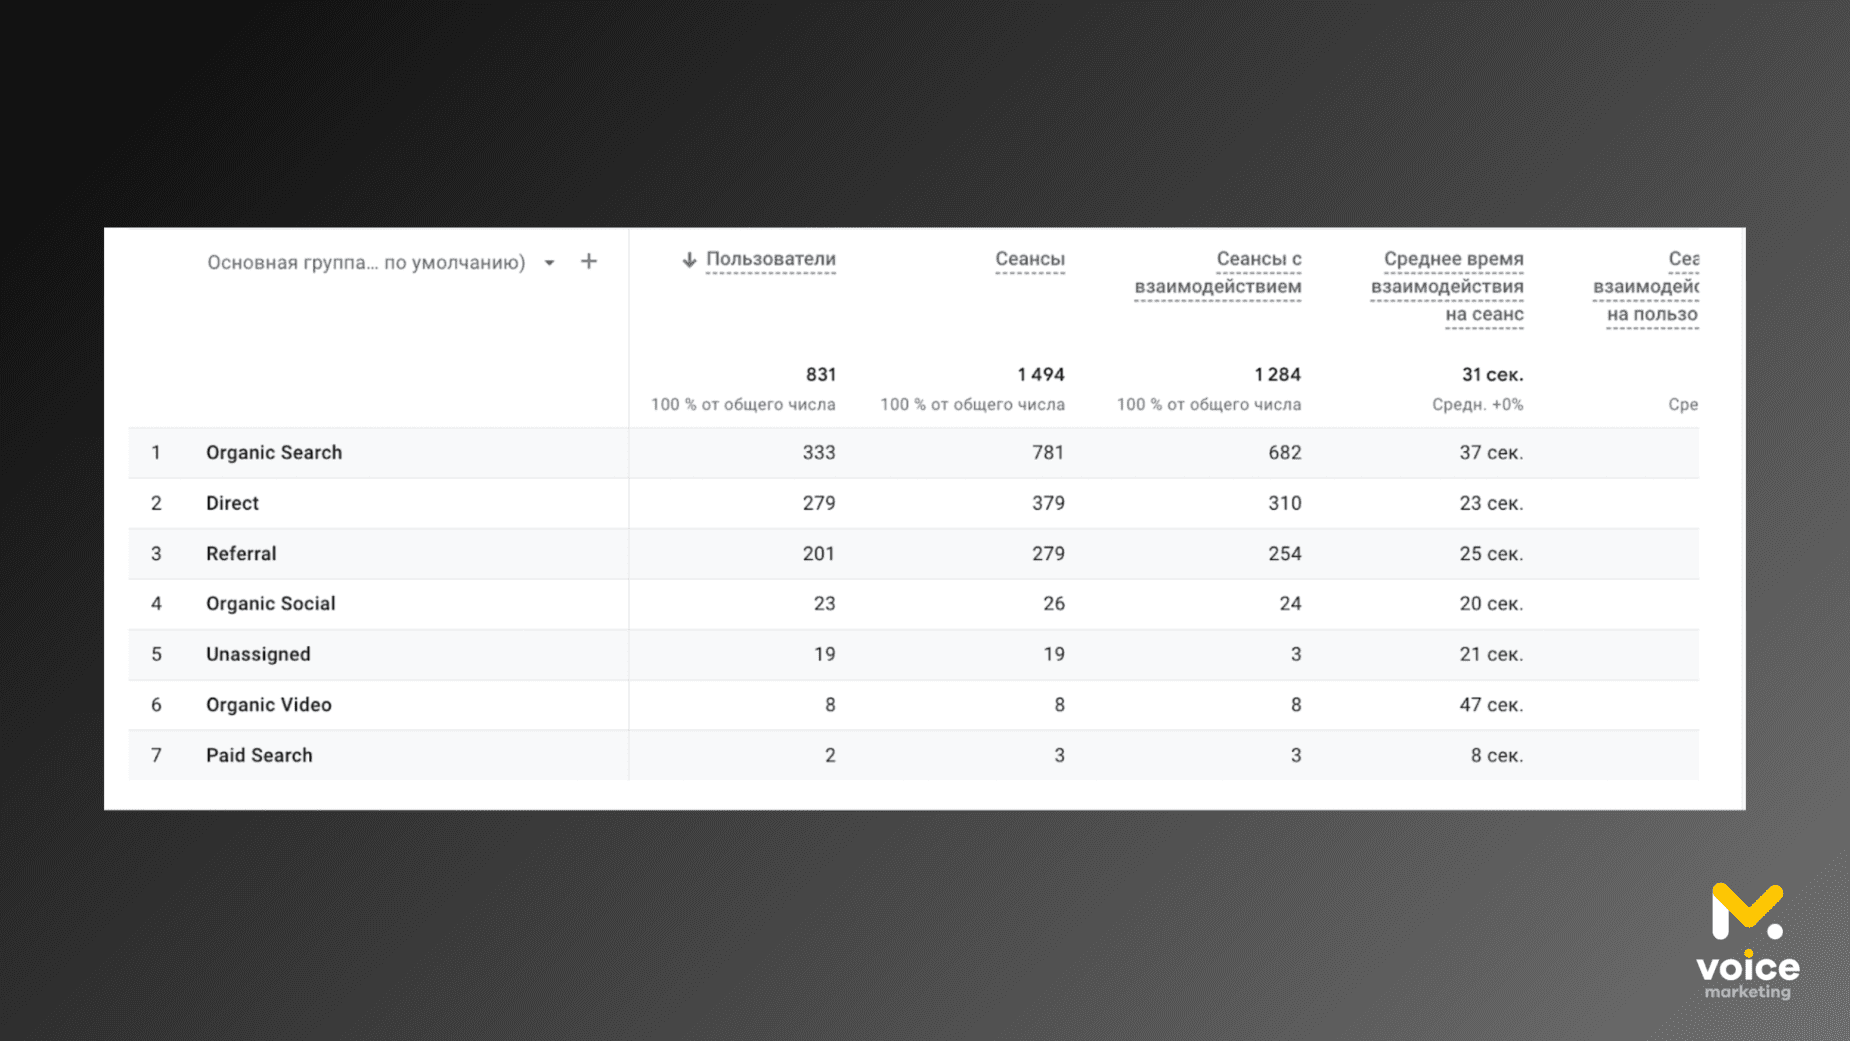Select the Paid Search row
The image size is (1850, 1041).
pos(259,755)
